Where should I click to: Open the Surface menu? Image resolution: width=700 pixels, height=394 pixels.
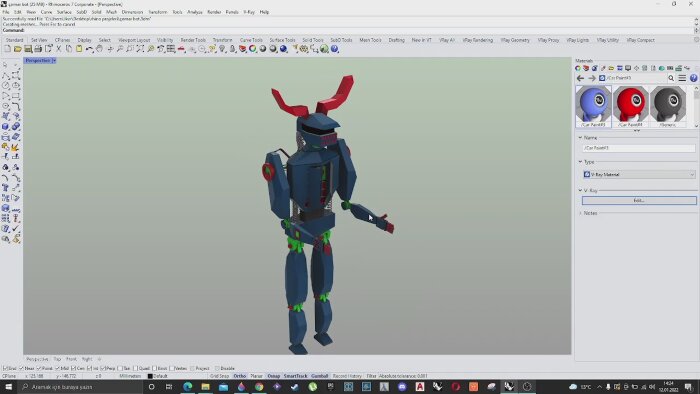click(x=64, y=12)
